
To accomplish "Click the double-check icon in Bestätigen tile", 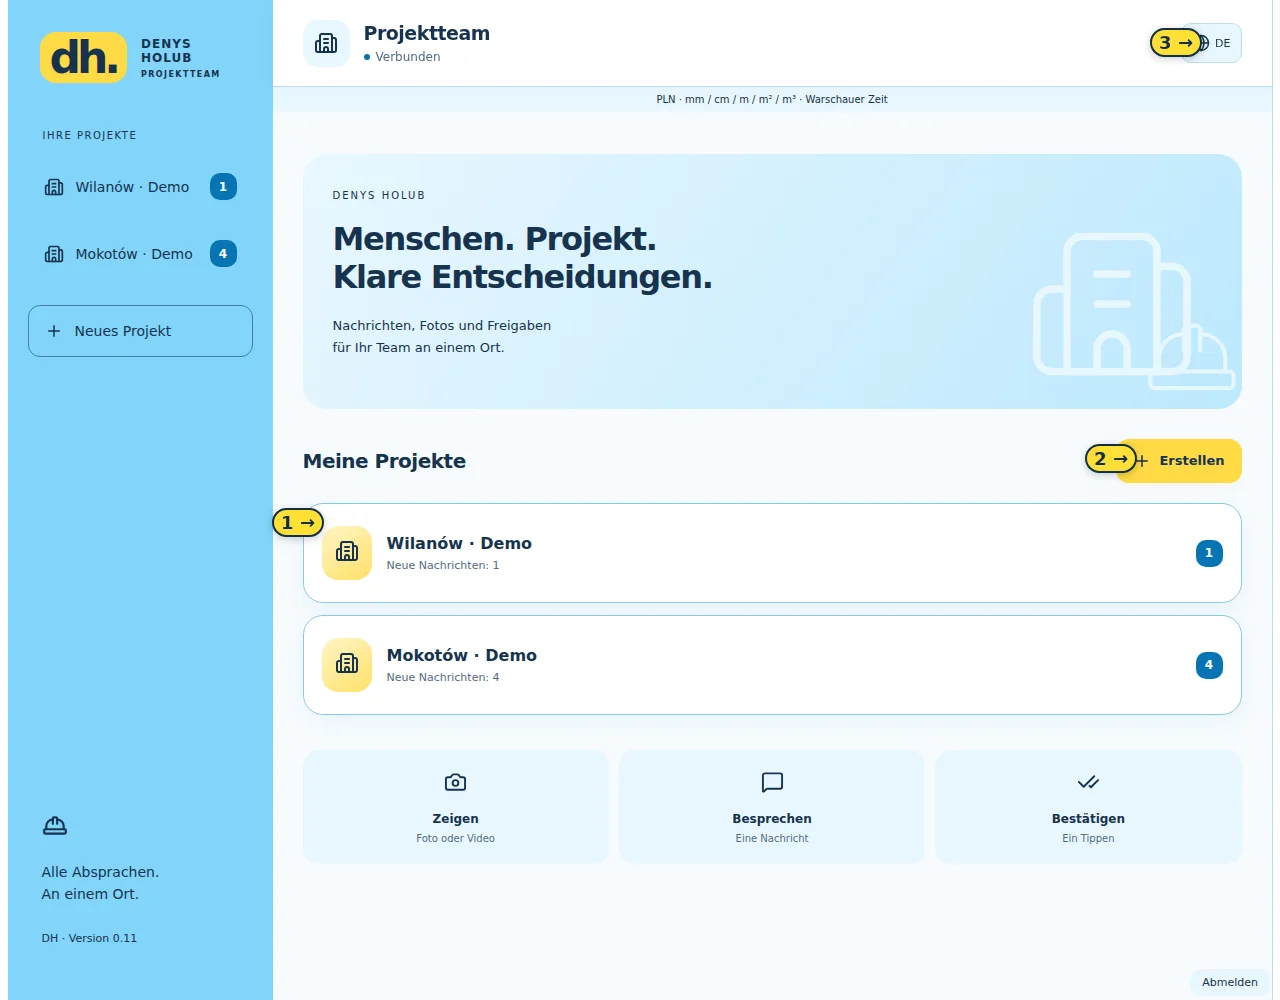I will (1088, 782).
